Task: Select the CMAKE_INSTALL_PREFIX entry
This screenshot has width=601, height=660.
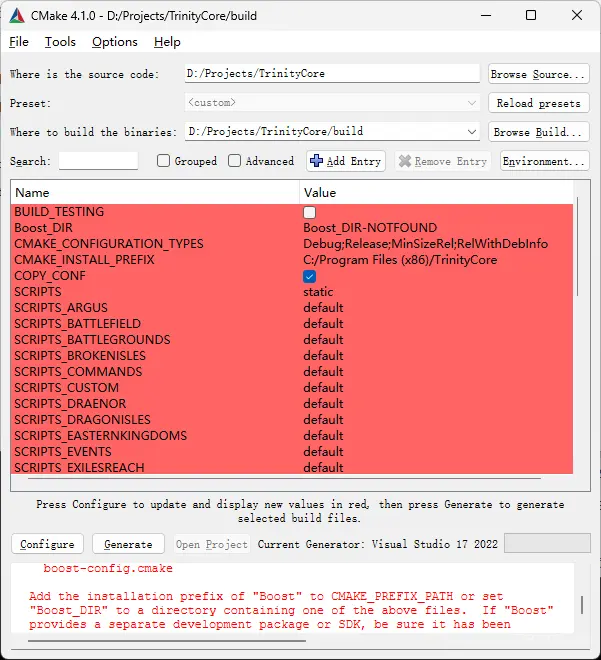Action: pyautogui.click(x=84, y=260)
